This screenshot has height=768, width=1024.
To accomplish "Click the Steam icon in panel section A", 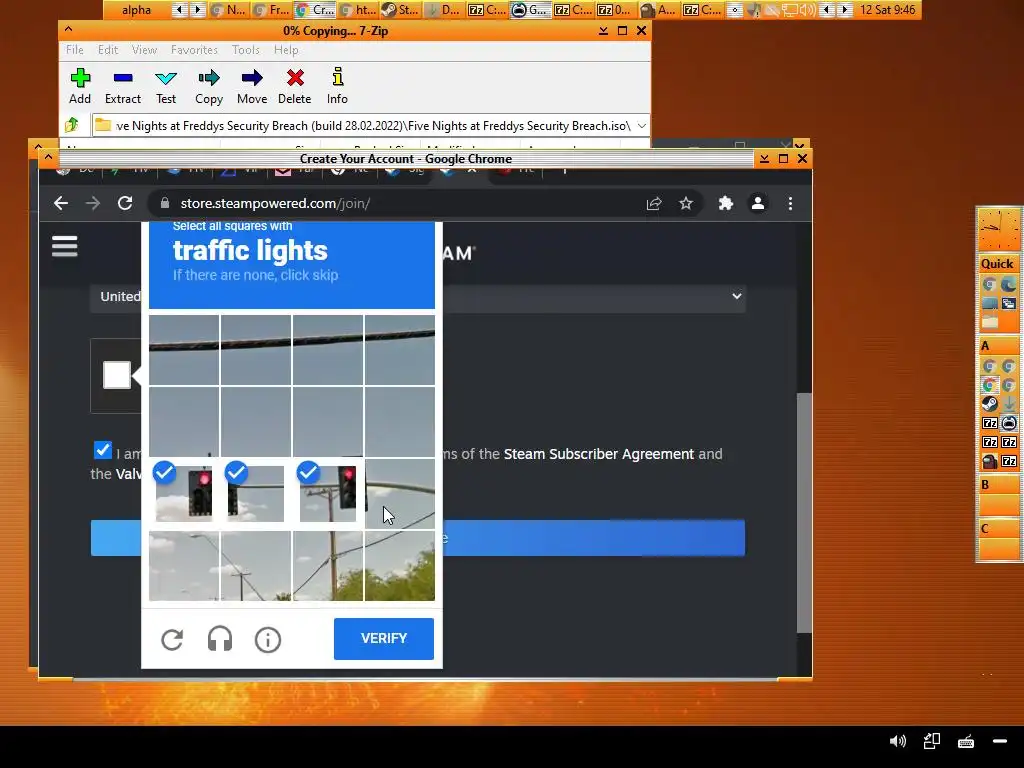I will pos(989,404).
